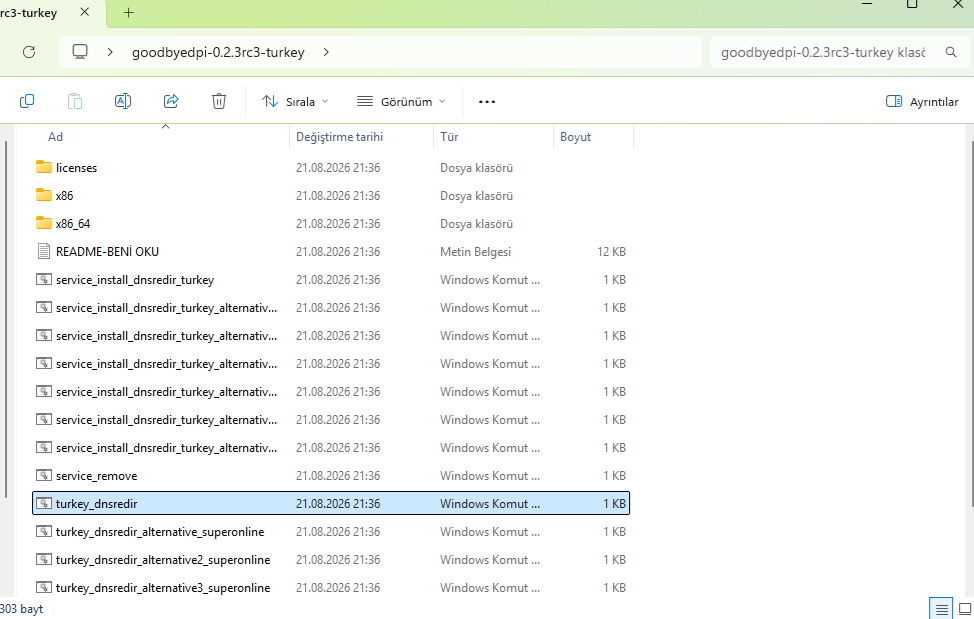Switch to details list view in the status bar
The width and height of the screenshot is (974, 619).
click(942, 609)
